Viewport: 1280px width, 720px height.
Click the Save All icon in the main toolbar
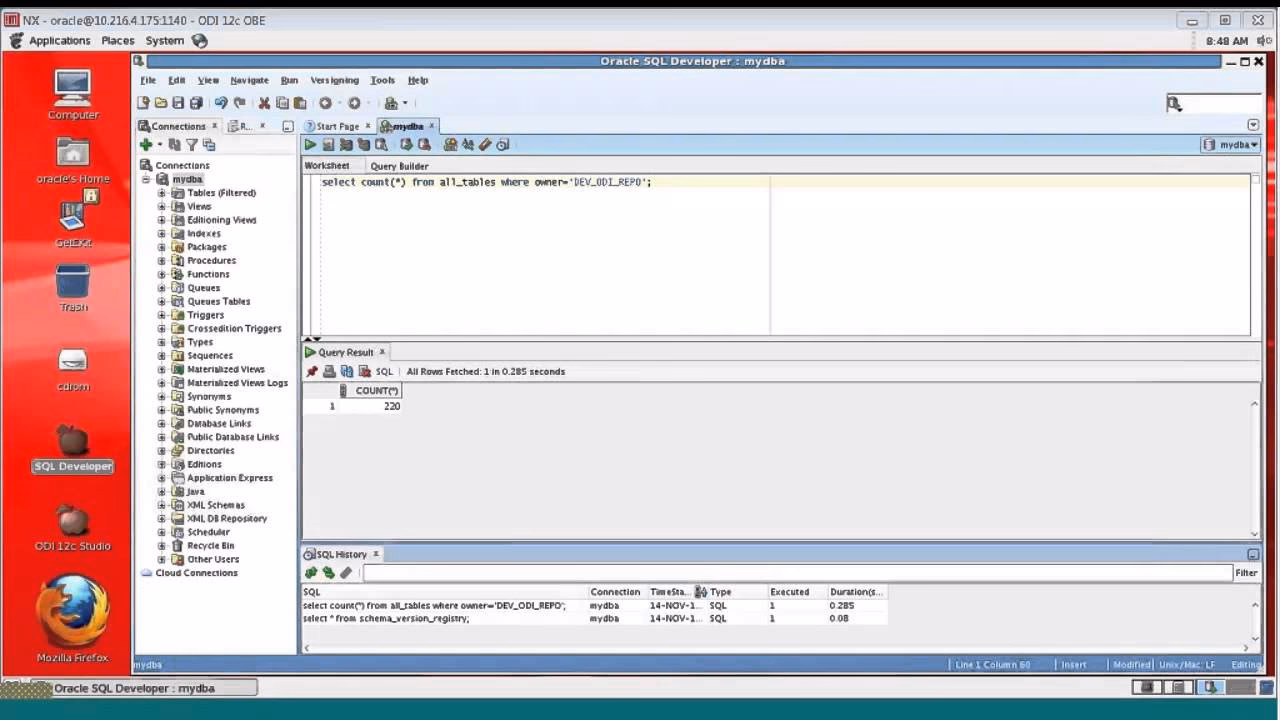pos(196,103)
